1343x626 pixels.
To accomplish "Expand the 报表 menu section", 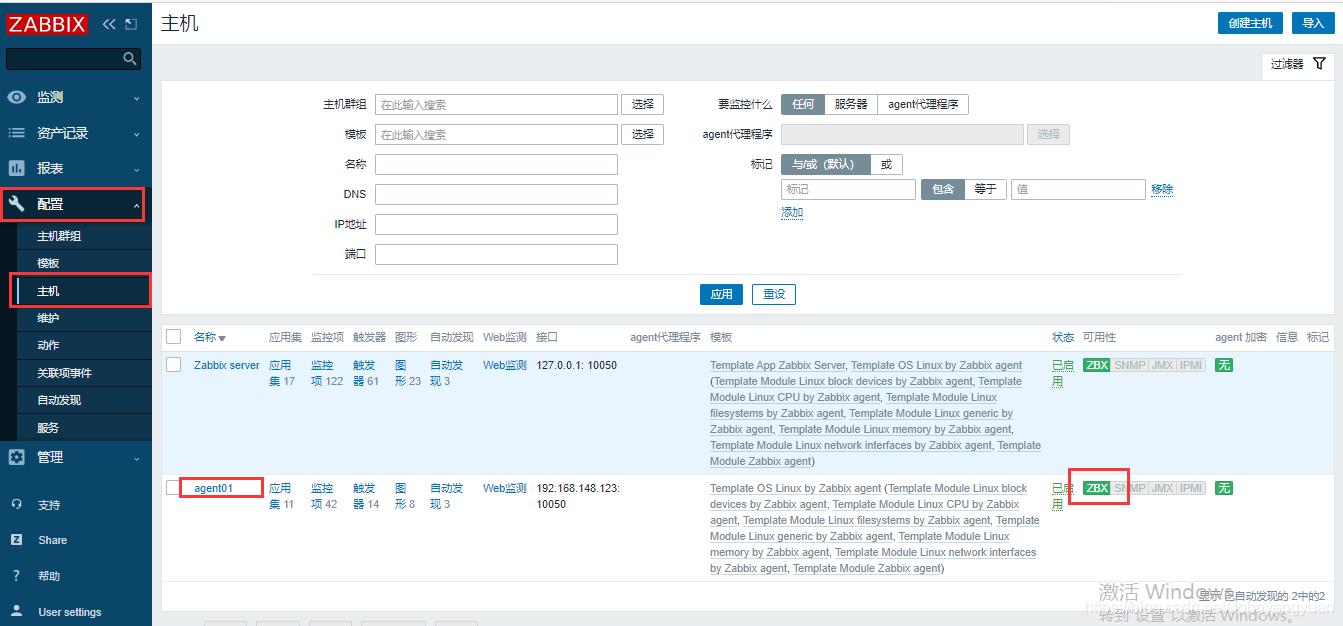I will (76, 168).
